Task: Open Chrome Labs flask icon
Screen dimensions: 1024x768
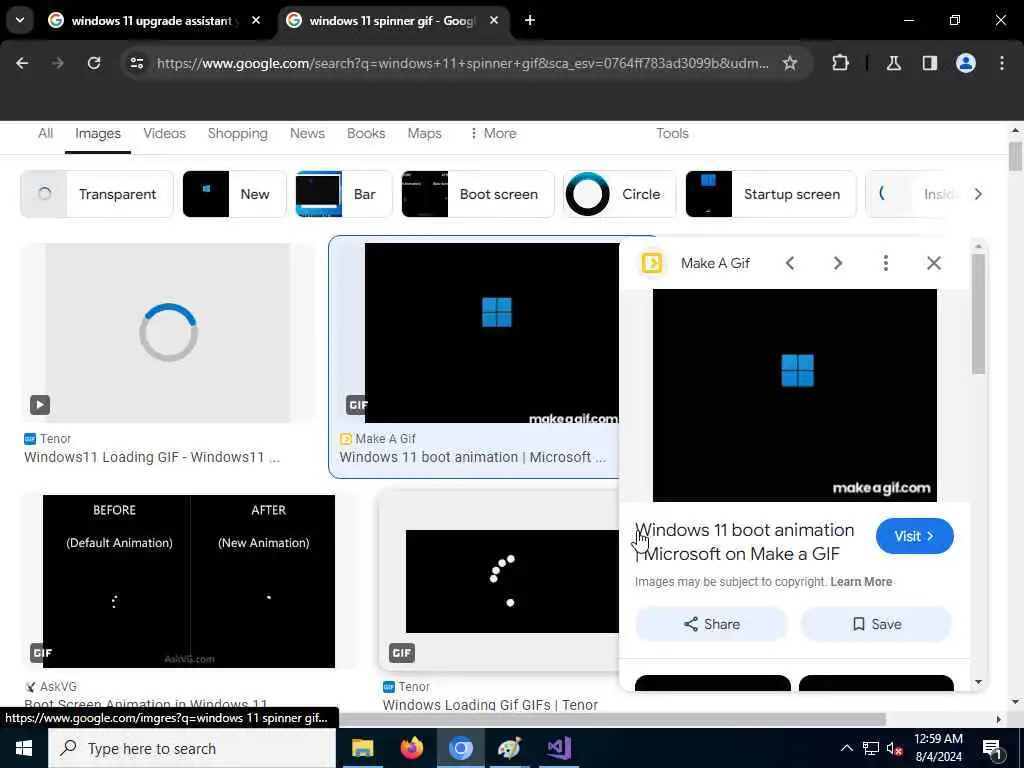Action: click(x=893, y=63)
